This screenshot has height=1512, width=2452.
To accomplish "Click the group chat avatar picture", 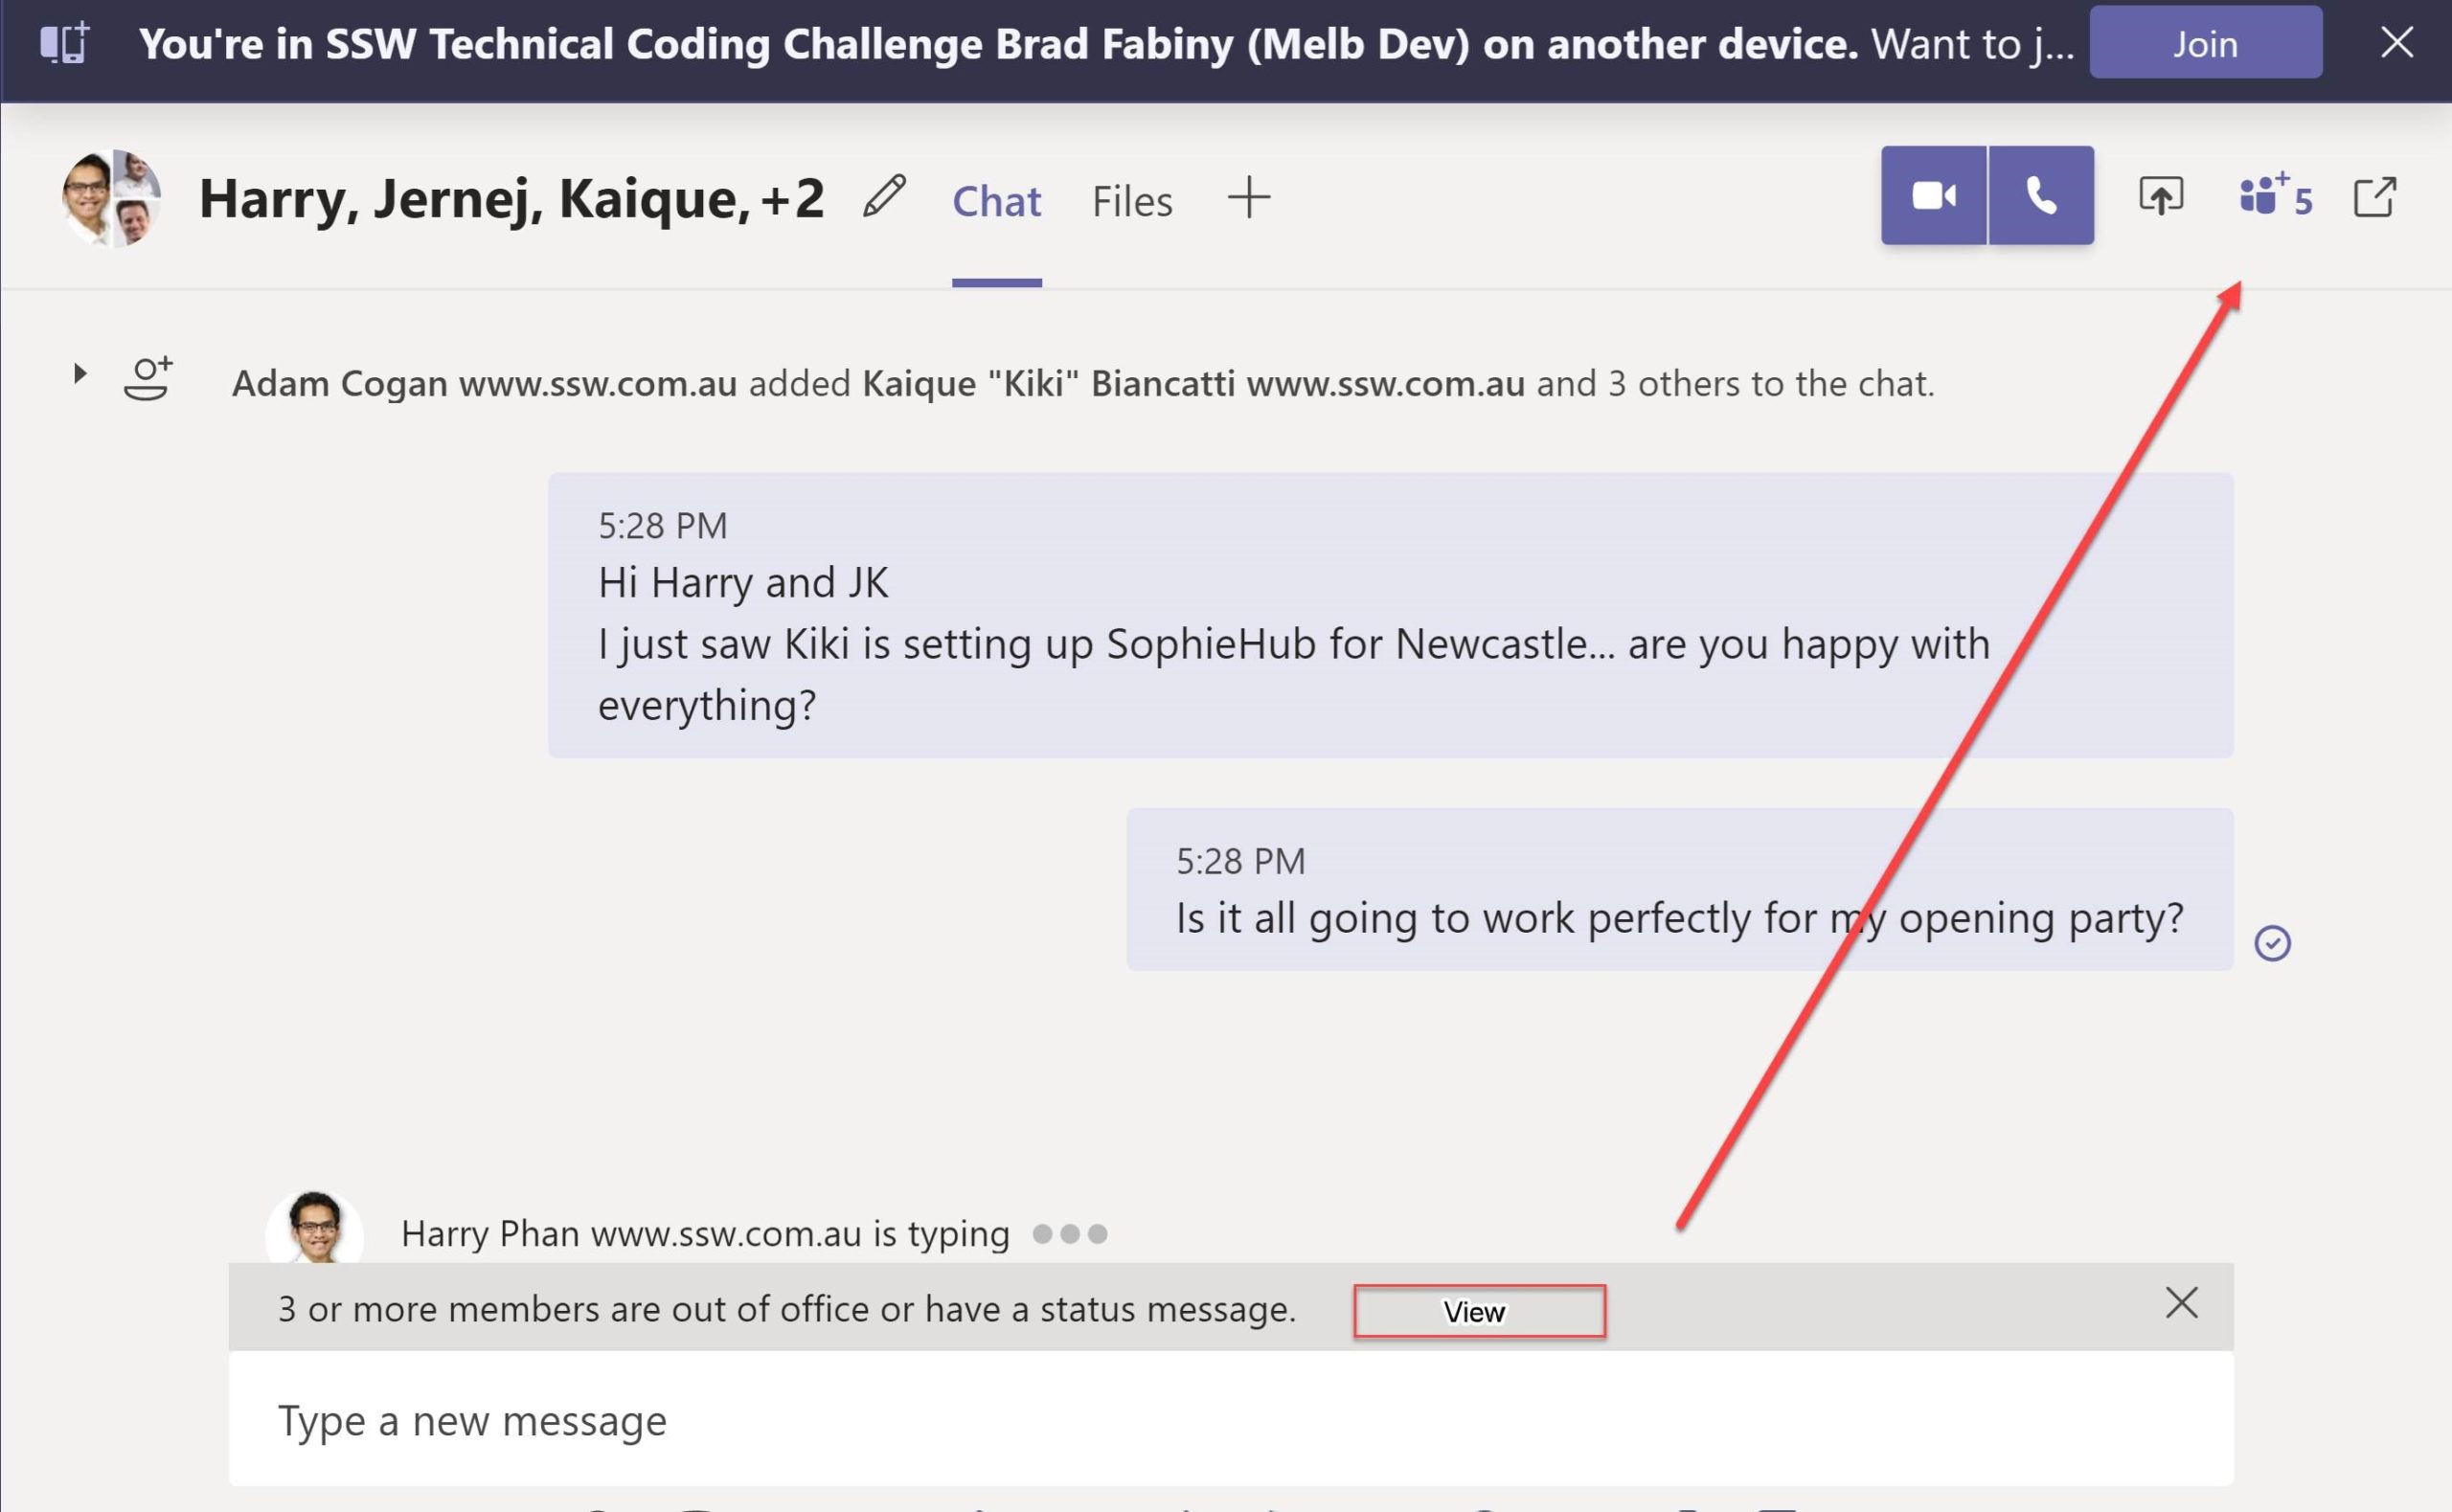I will pos(111,198).
